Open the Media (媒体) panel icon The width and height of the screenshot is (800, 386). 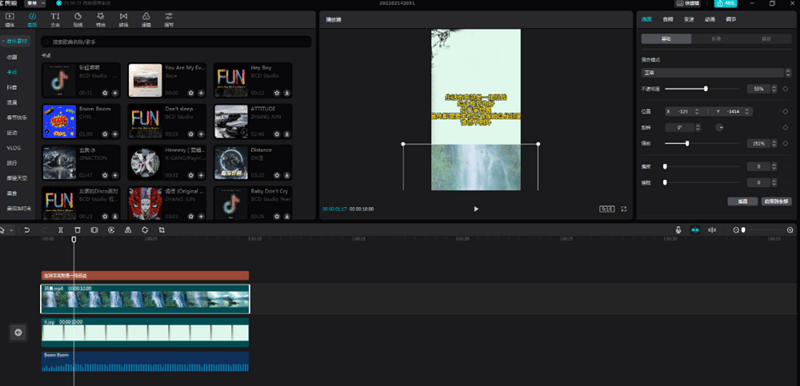click(x=10, y=19)
